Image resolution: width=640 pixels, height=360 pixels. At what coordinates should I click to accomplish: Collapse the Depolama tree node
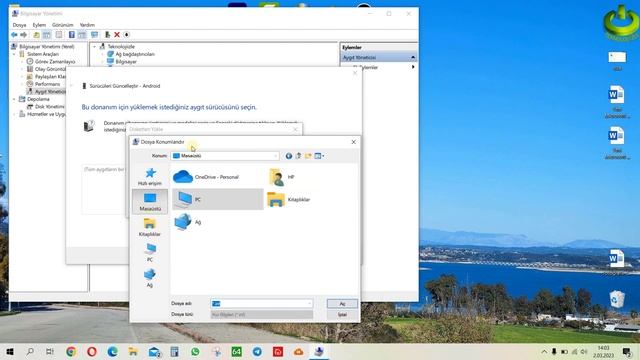[x=14, y=99]
